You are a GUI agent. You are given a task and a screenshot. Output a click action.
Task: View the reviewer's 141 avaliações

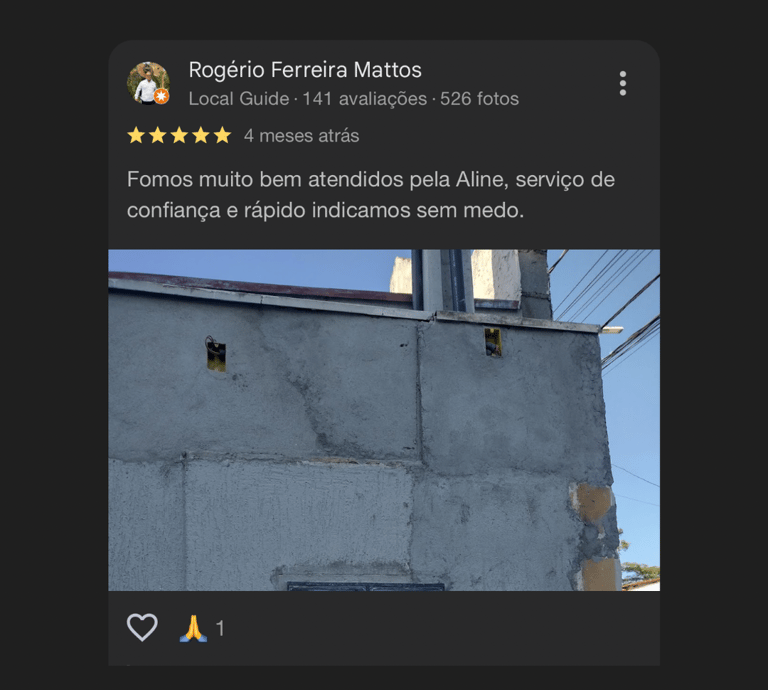[364, 99]
